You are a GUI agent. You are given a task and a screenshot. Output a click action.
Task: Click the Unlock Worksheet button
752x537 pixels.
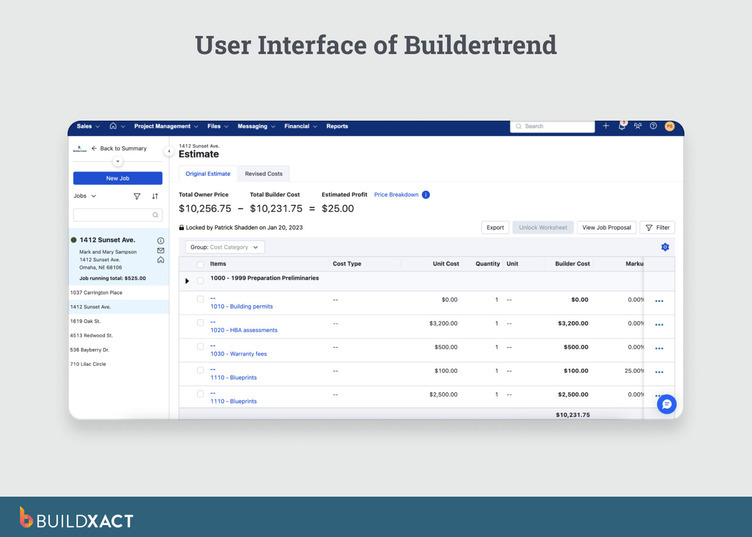pos(543,228)
